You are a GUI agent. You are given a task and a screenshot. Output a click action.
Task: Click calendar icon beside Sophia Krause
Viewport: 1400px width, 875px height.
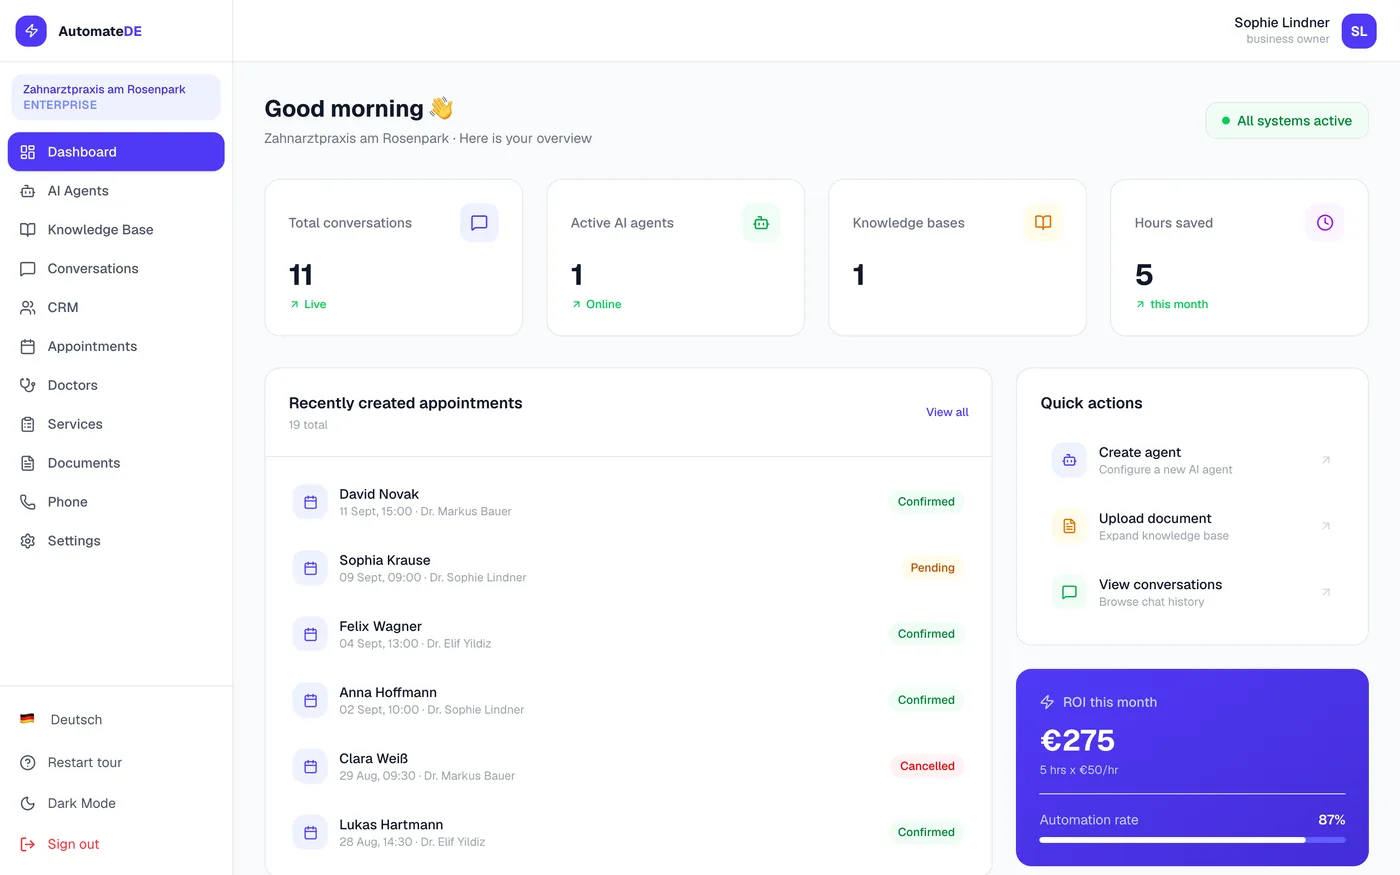(x=310, y=568)
